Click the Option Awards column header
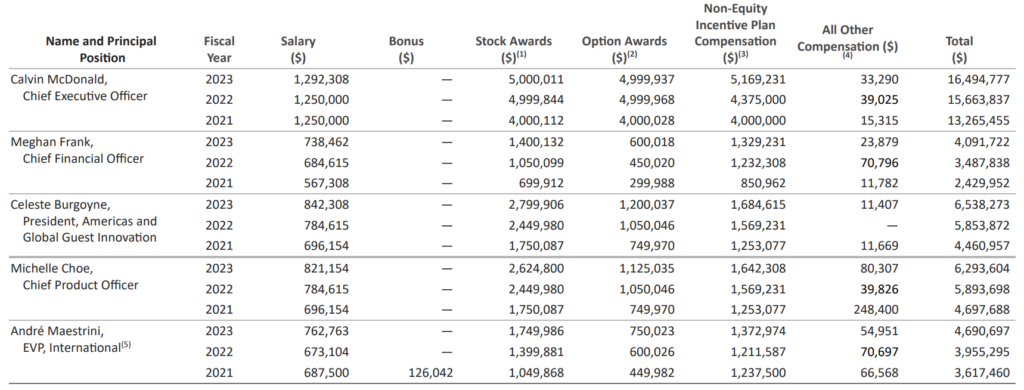Image resolution: width=1024 pixels, height=390 pixels. tap(624, 49)
